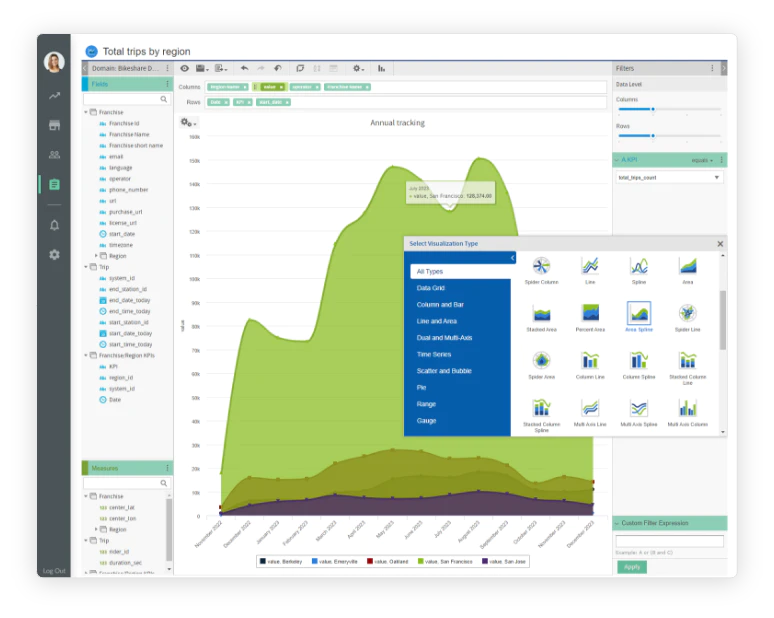Select Column and Bar category

click(440, 305)
